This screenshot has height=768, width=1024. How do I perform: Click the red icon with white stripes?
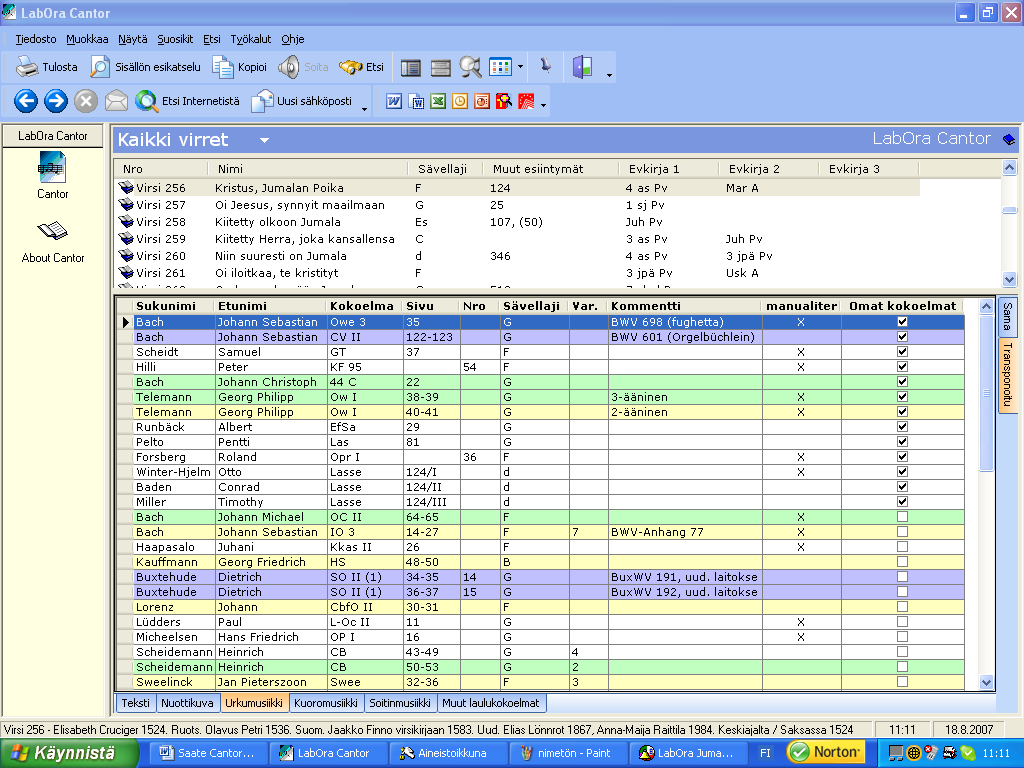click(x=526, y=101)
